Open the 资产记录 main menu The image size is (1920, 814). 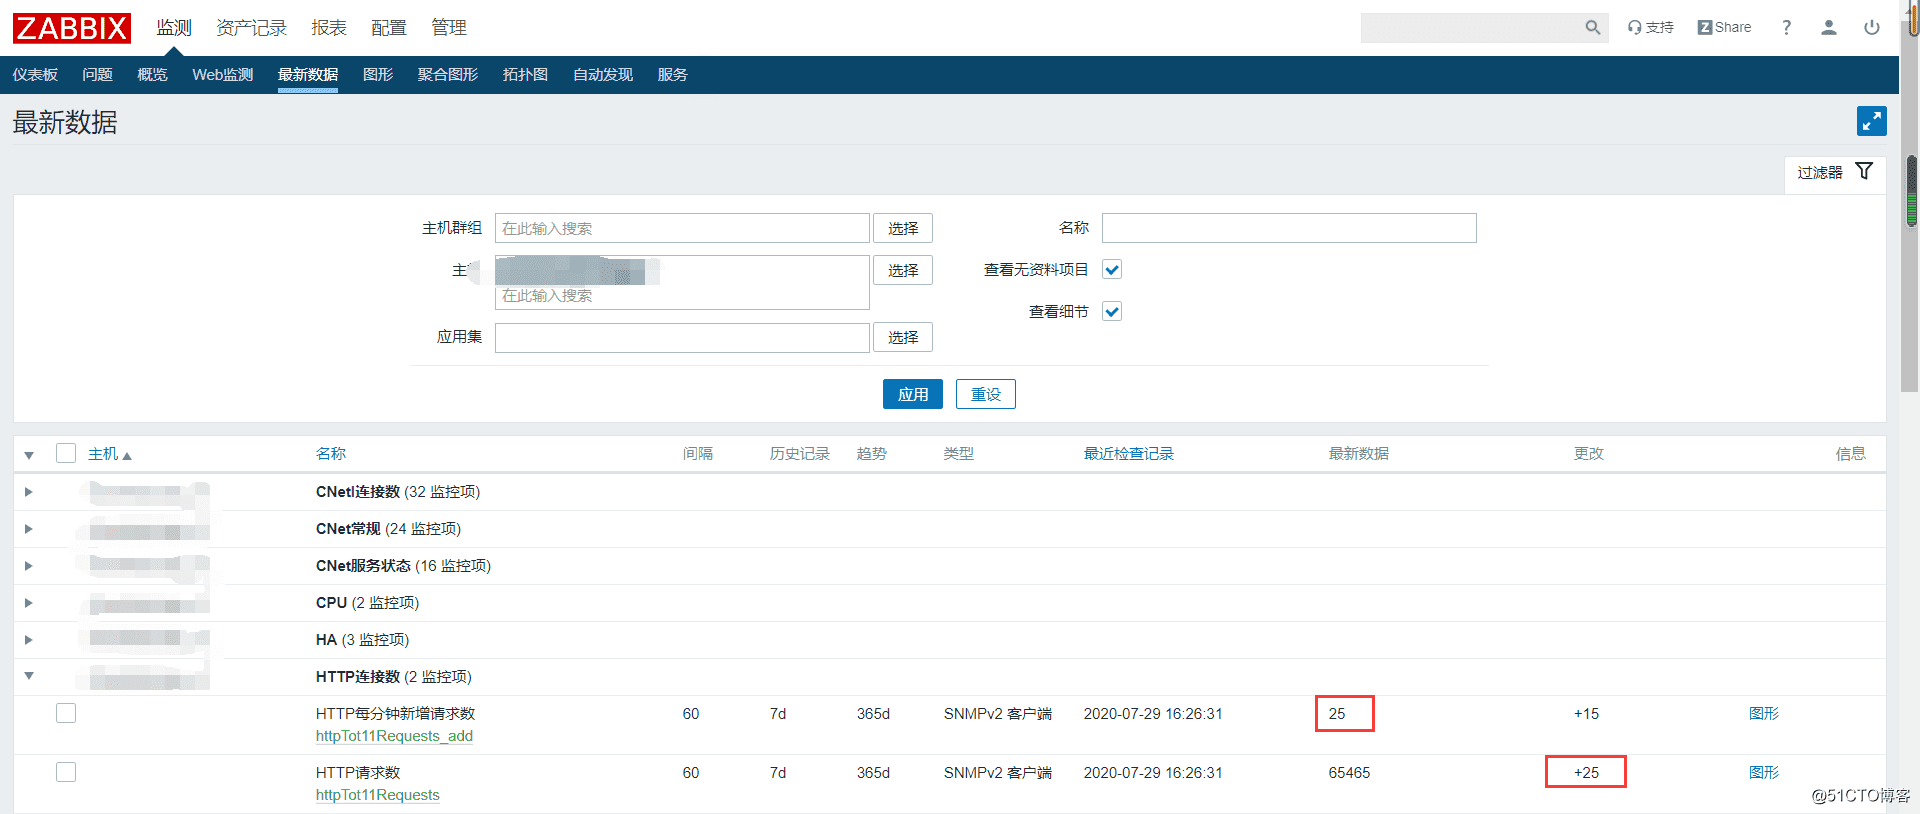251,28
